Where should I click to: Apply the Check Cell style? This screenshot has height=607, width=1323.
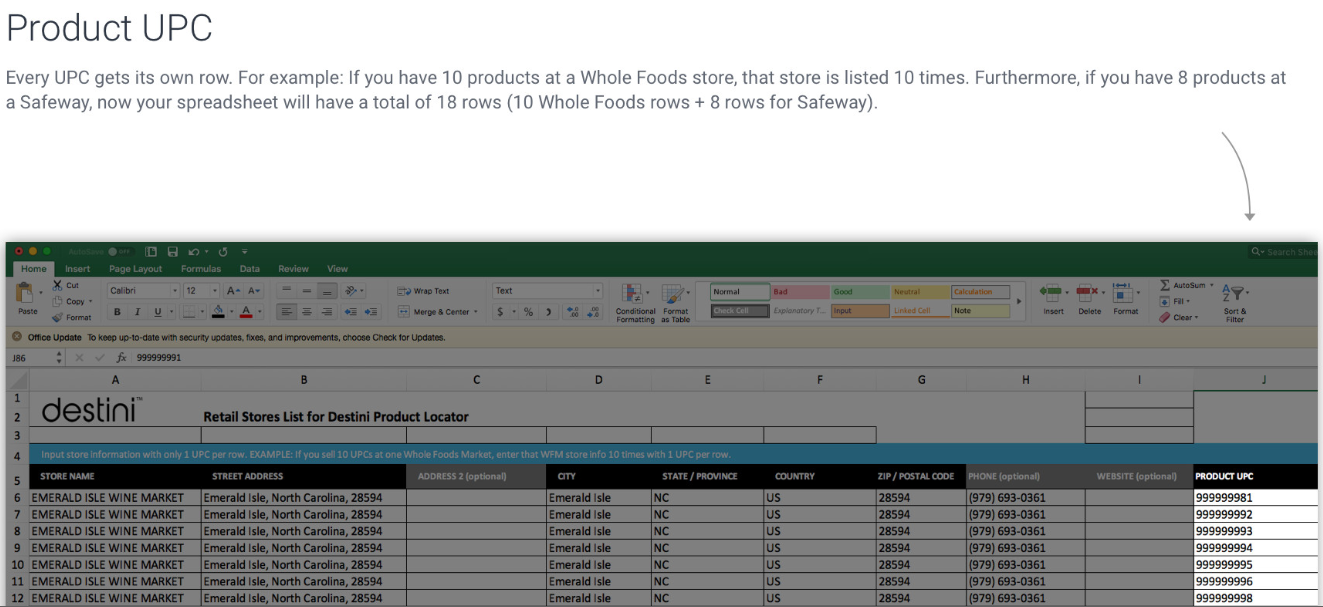pyautogui.click(x=740, y=311)
